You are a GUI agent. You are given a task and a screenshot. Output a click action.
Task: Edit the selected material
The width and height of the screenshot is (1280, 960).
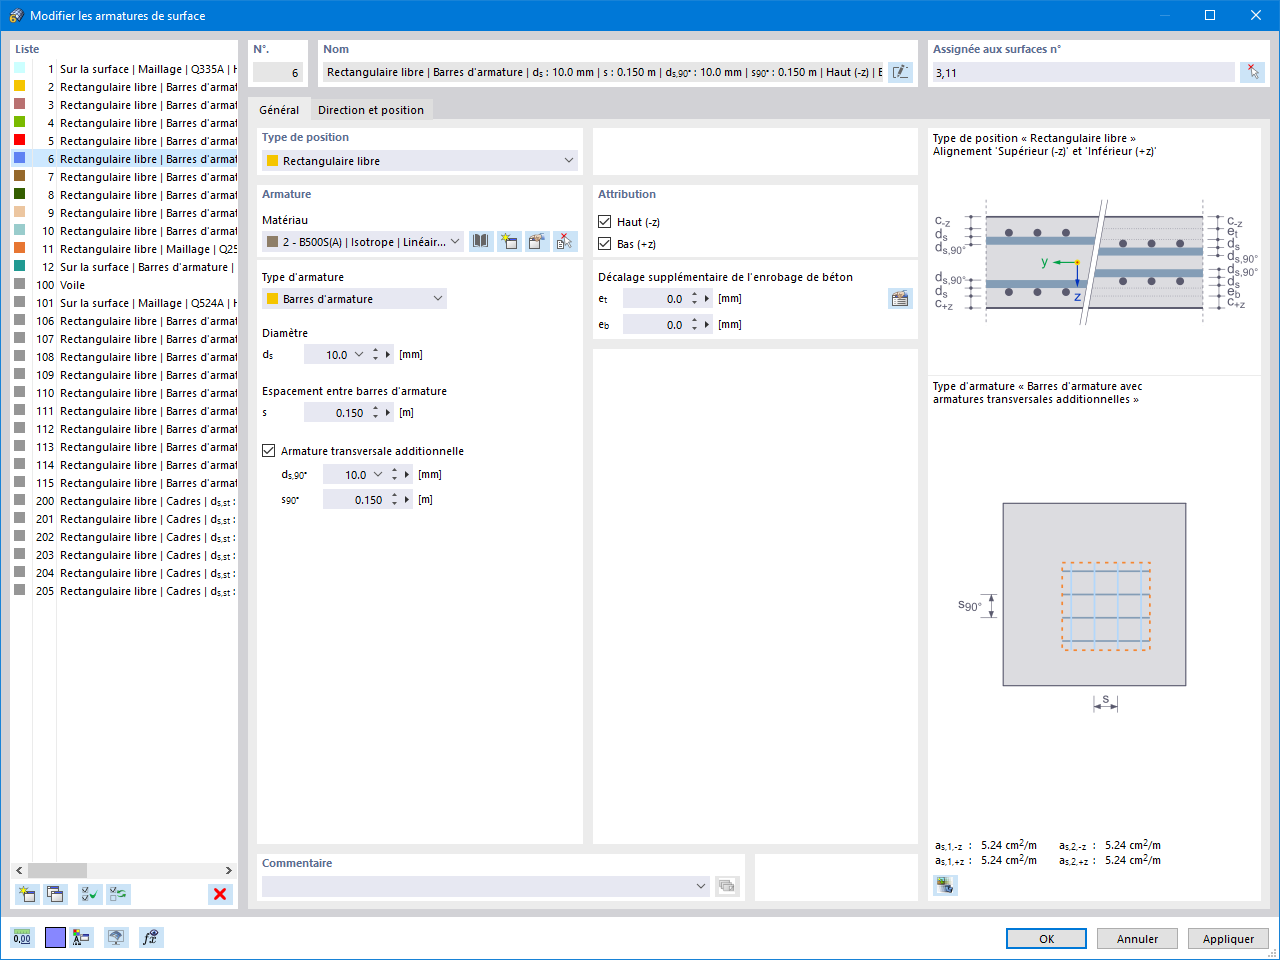[x=537, y=241]
